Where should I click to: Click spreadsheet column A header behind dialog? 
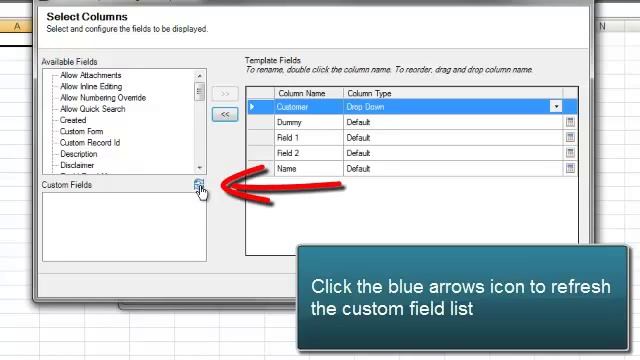pos(16,27)
